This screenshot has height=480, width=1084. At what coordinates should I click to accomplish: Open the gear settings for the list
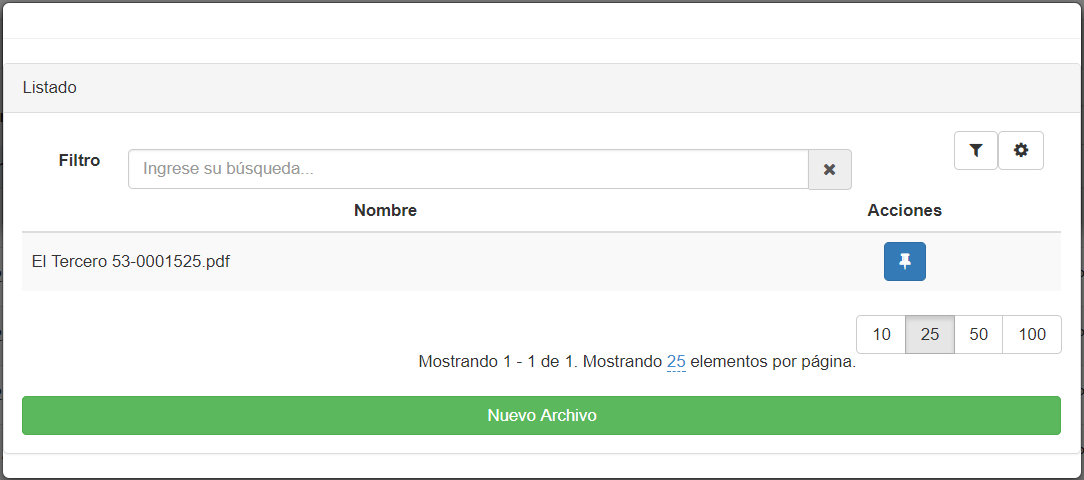(x=1020, y=150)
